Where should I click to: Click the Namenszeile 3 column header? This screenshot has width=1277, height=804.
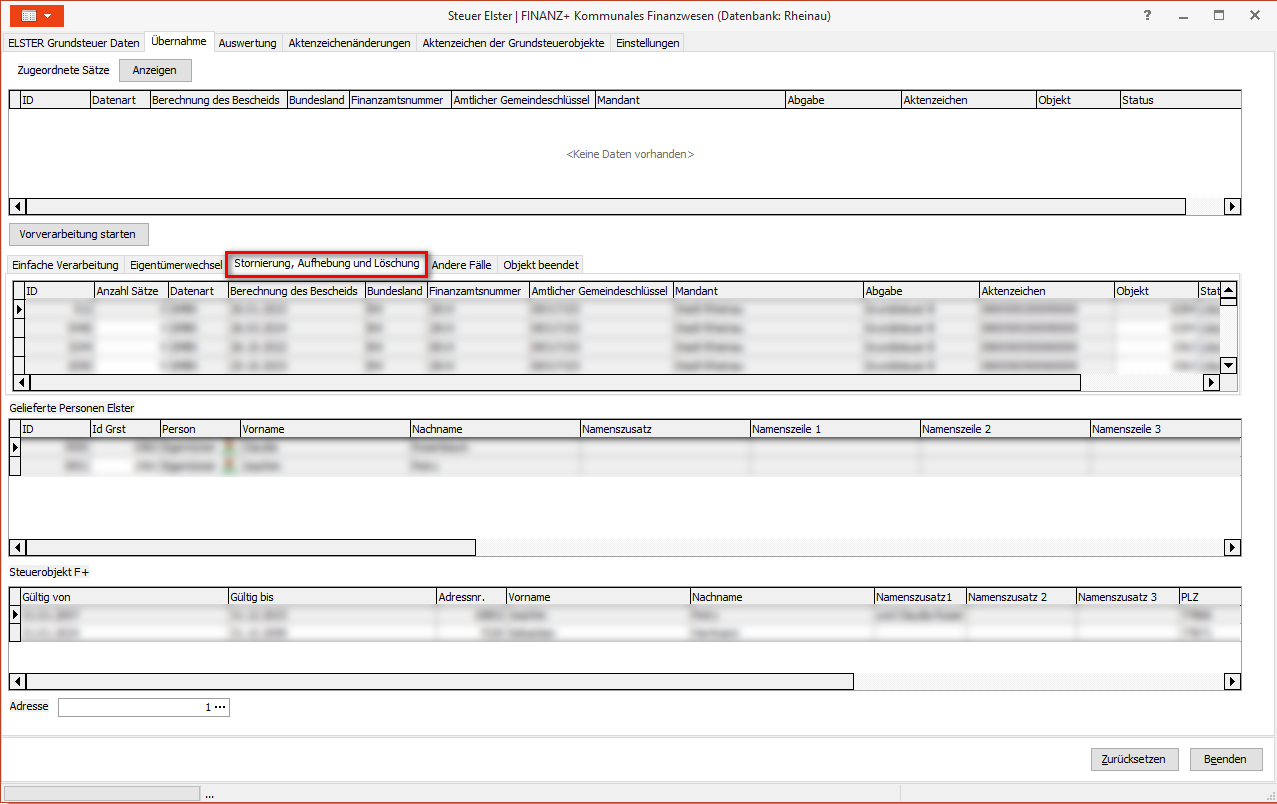point(1165,429)
